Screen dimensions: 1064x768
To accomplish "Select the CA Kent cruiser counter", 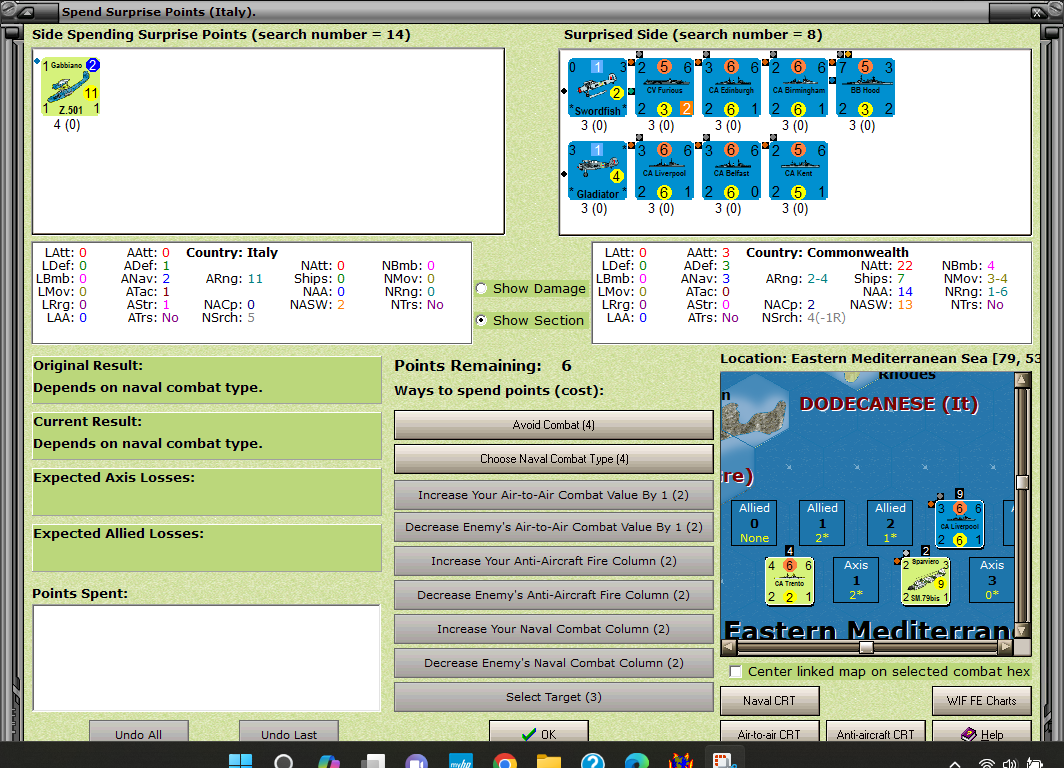I will (x=799, y=171).
